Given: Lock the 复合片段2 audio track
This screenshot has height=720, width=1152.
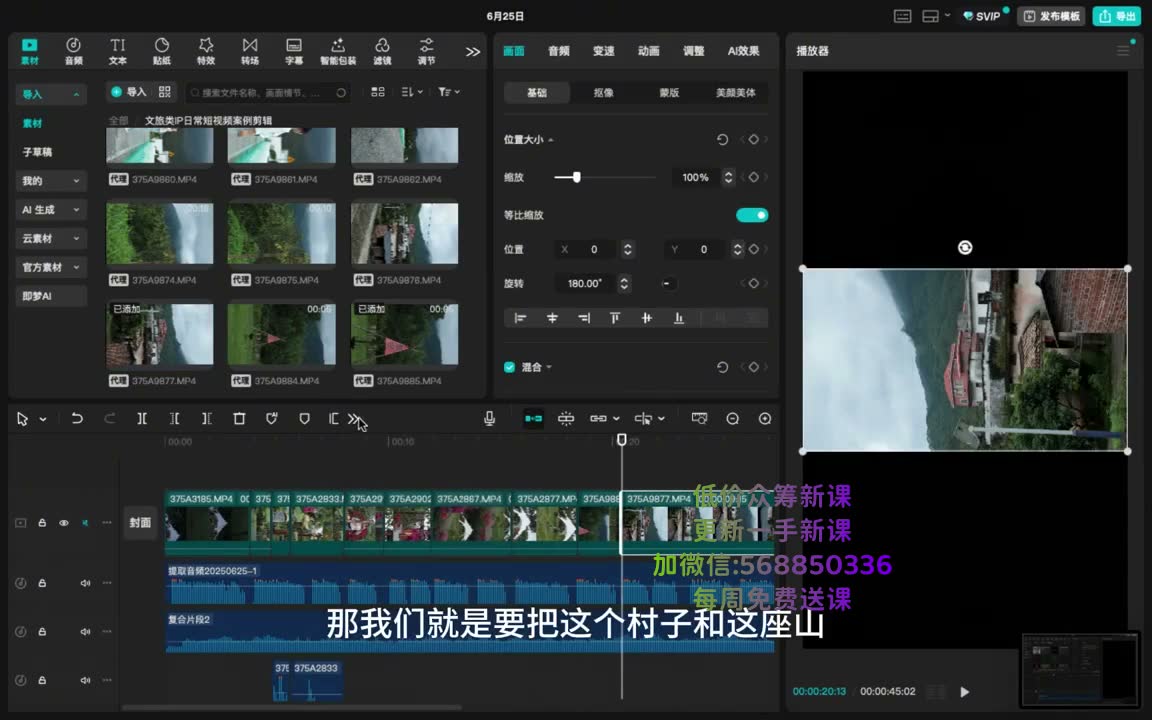Looking at the screenshot, I should (x=42, y=631).
